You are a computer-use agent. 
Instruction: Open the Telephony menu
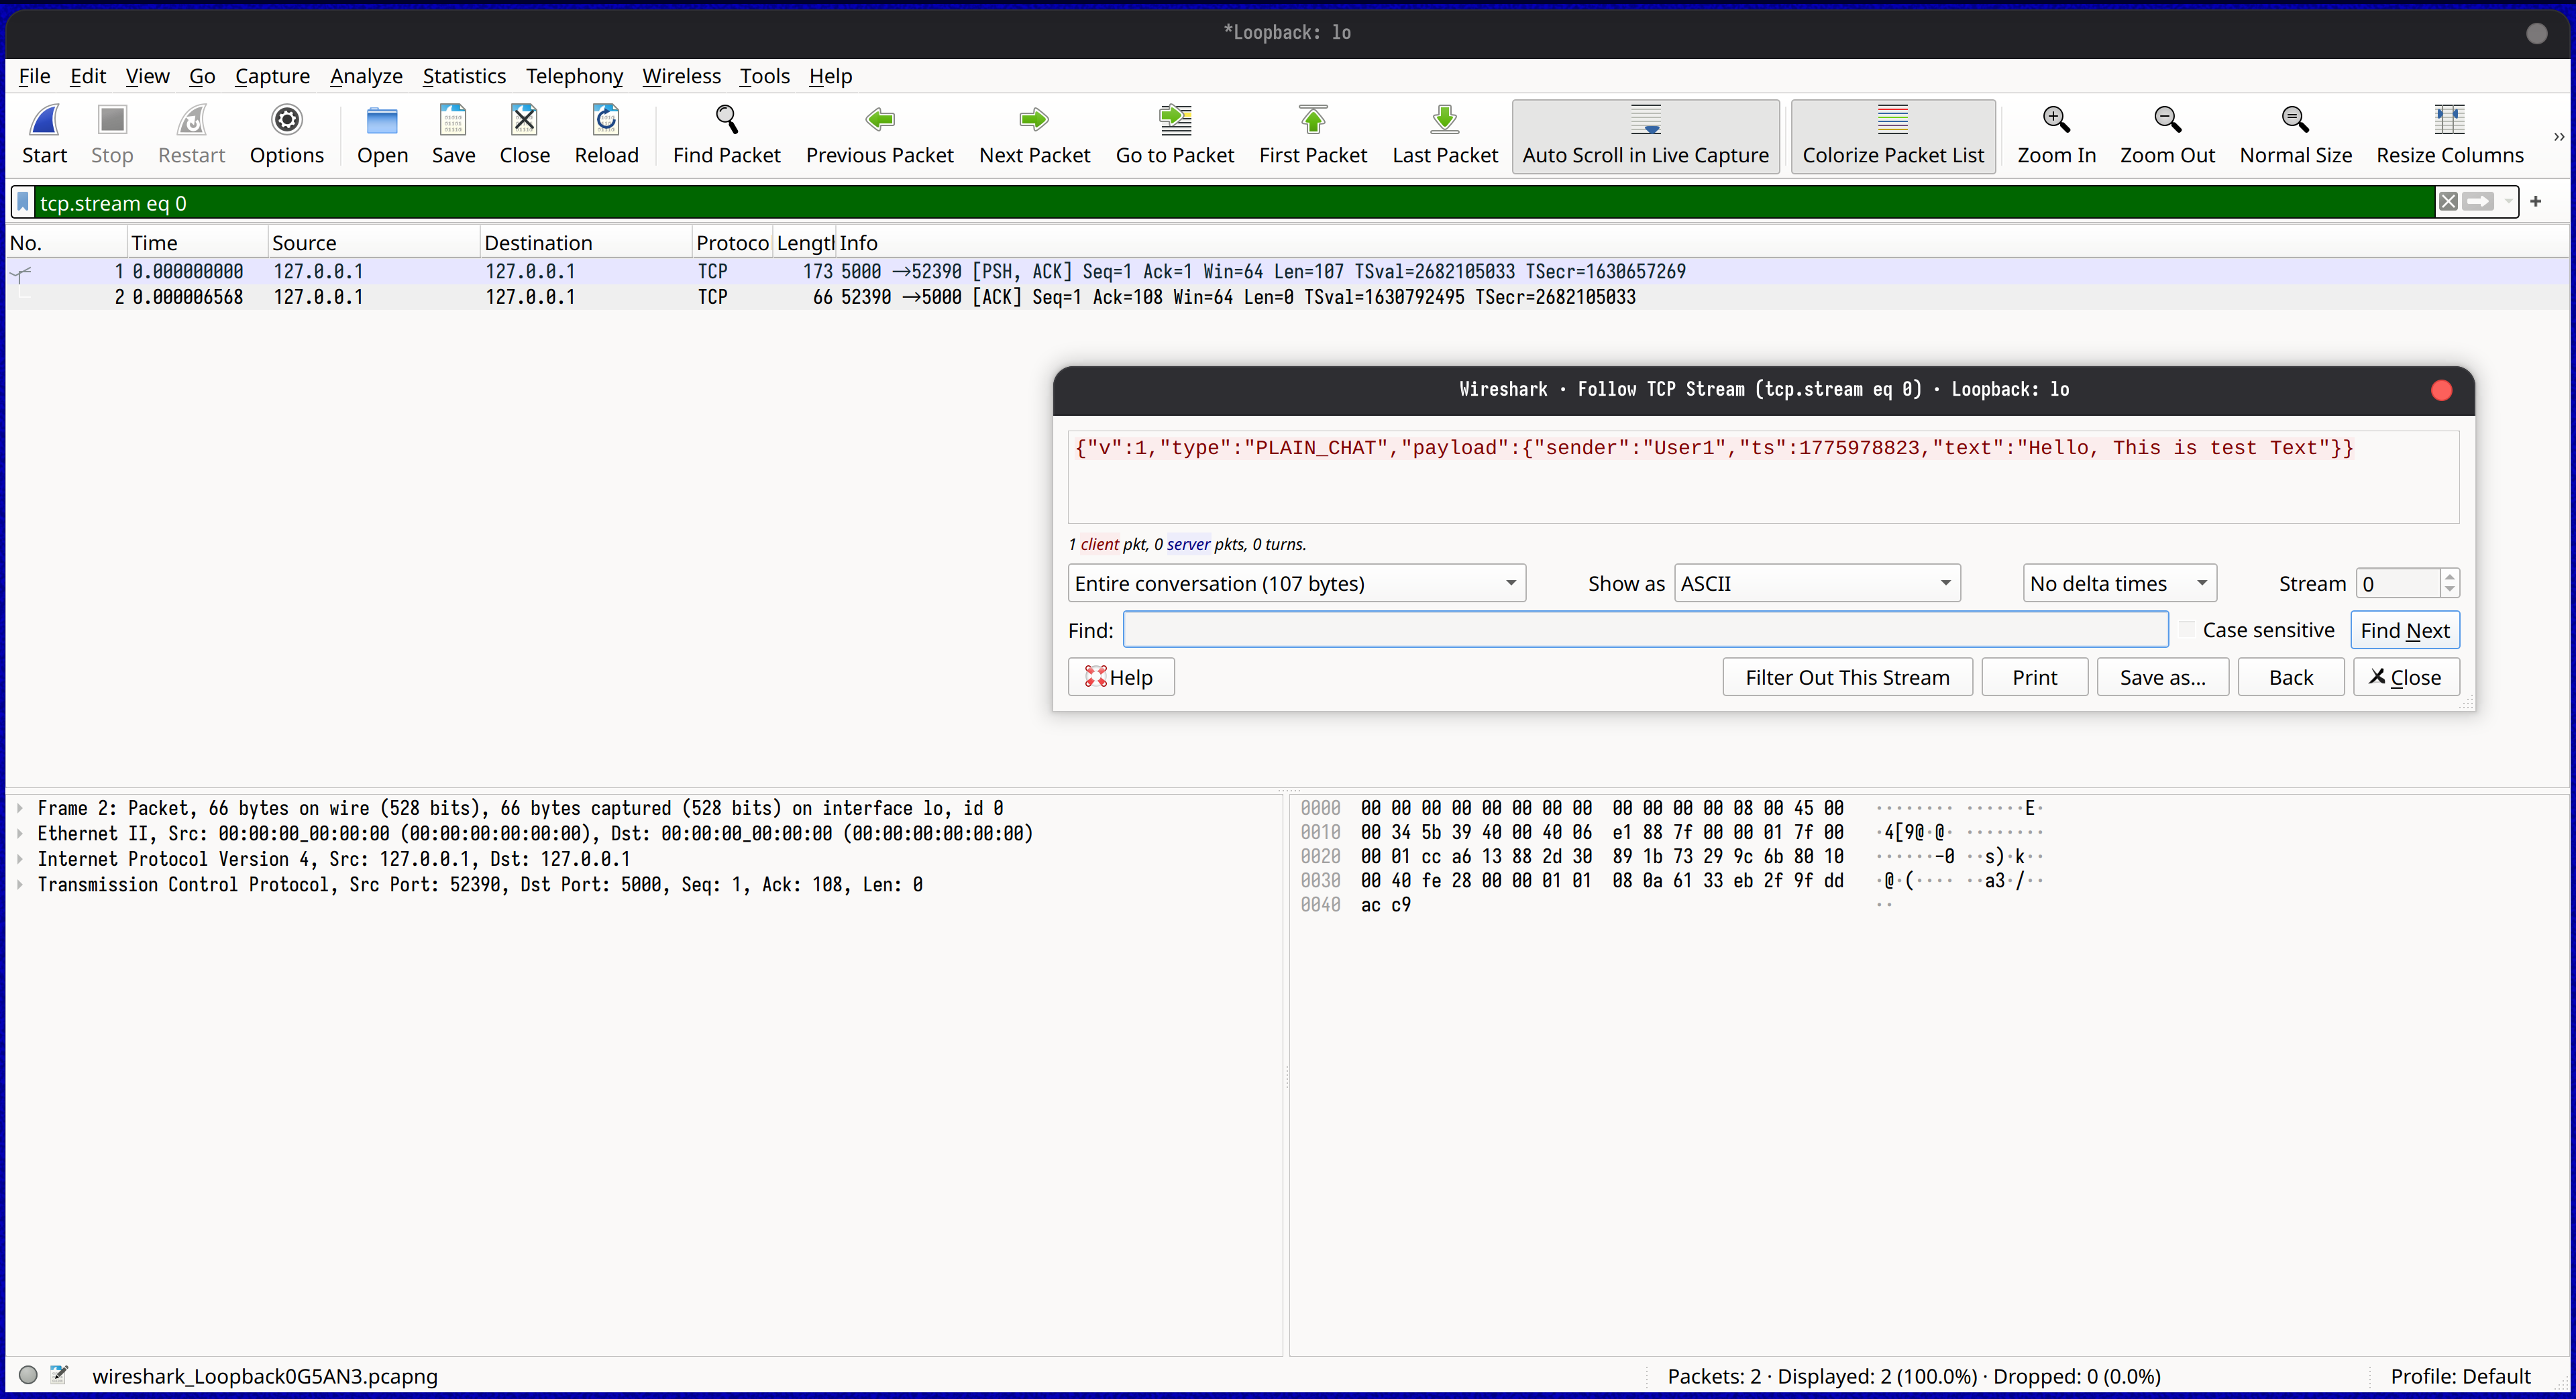point(574,76)
